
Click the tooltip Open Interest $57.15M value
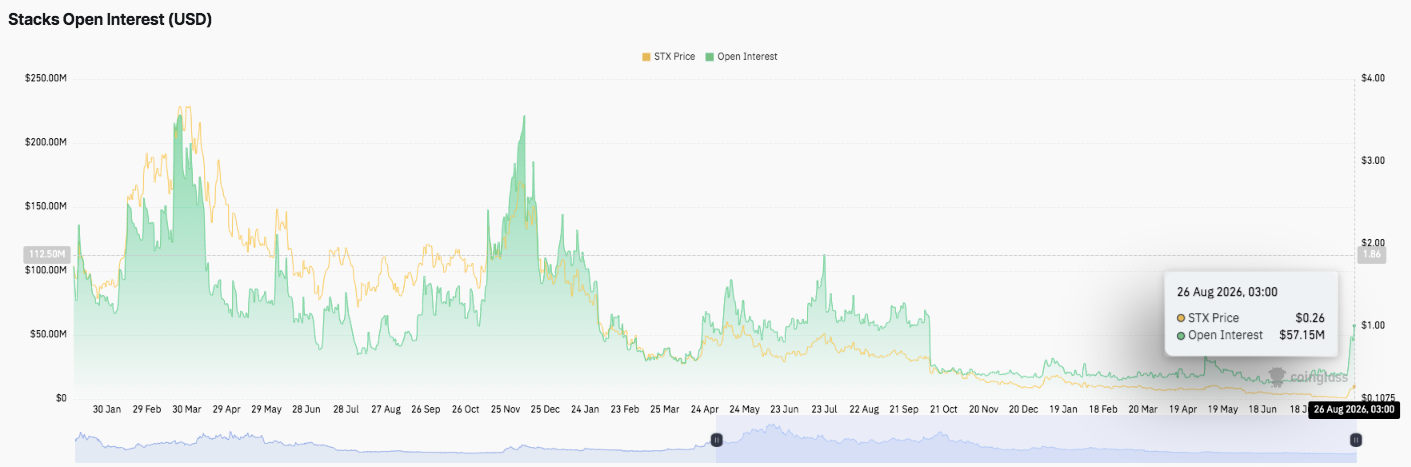[x=1301, y=335]
